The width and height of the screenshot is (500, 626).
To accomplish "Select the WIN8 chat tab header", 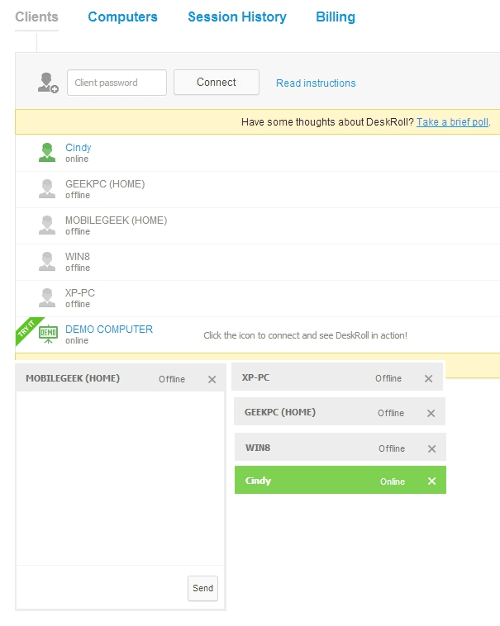I will point(340,447).
